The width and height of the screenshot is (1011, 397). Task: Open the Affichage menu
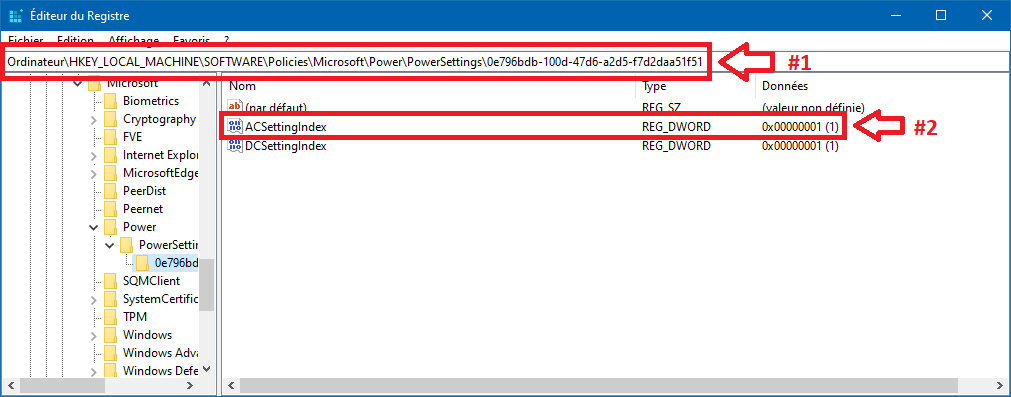coord(133,40)
